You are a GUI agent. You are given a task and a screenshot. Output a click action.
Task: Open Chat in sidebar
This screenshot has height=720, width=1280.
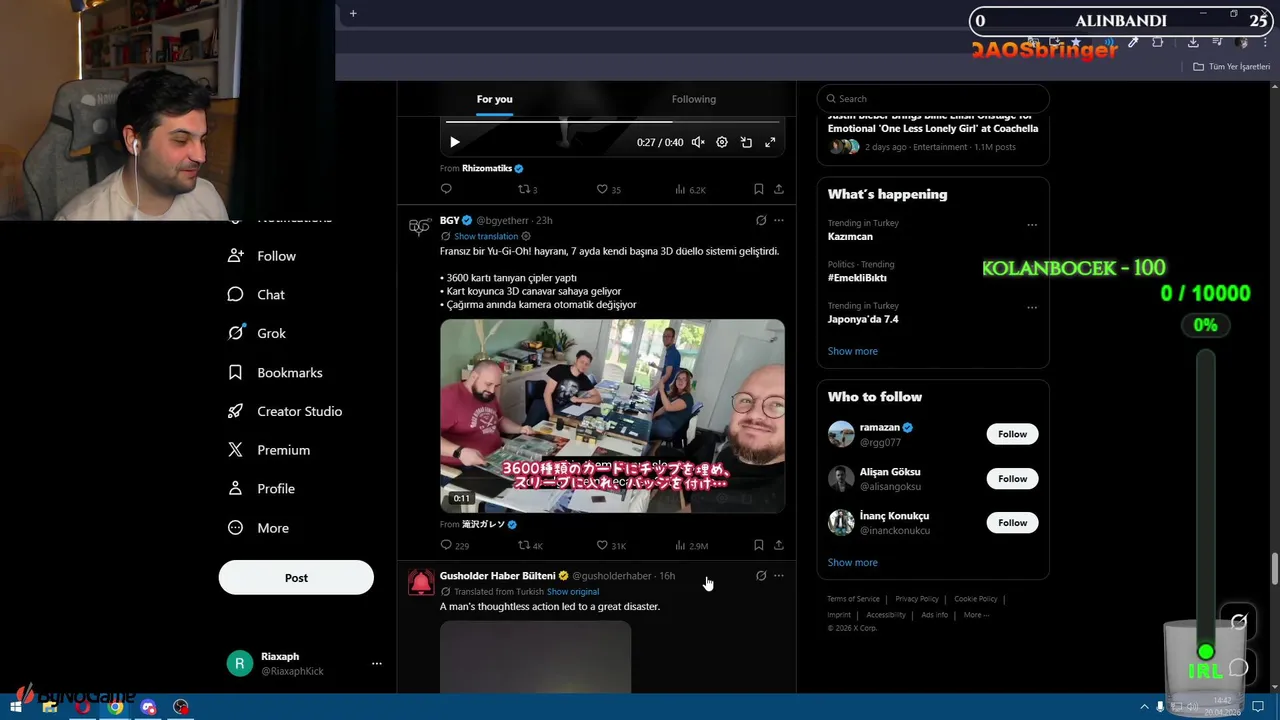[257, 295]
